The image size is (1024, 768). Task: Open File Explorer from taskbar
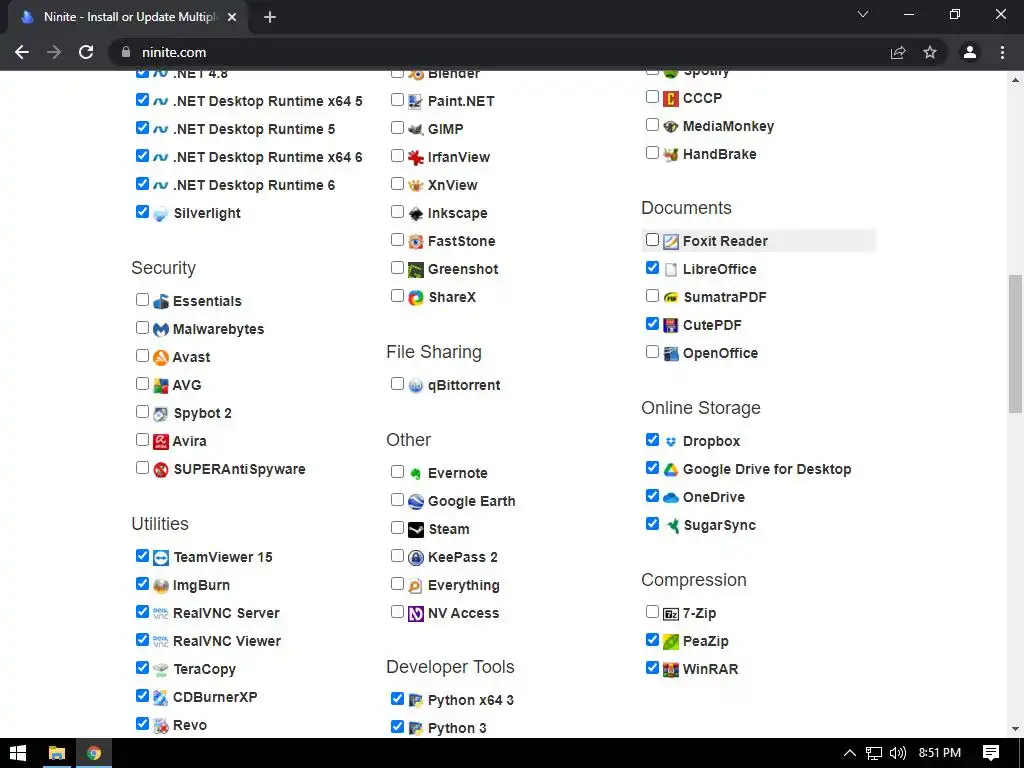[57, 753]
